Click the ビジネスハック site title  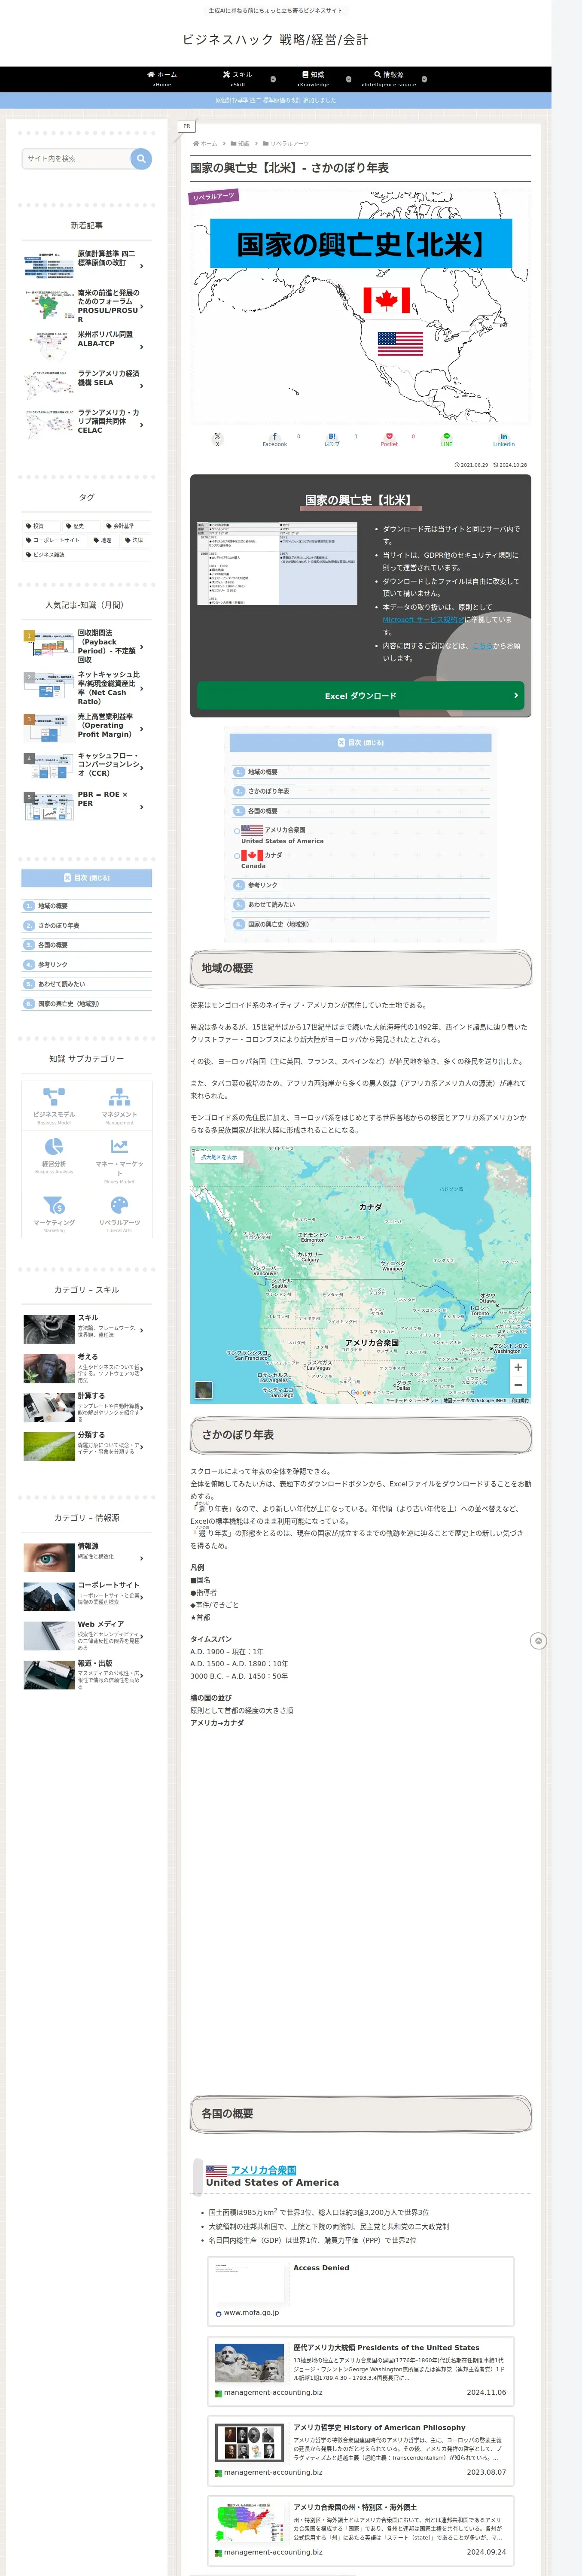(275, 40)
